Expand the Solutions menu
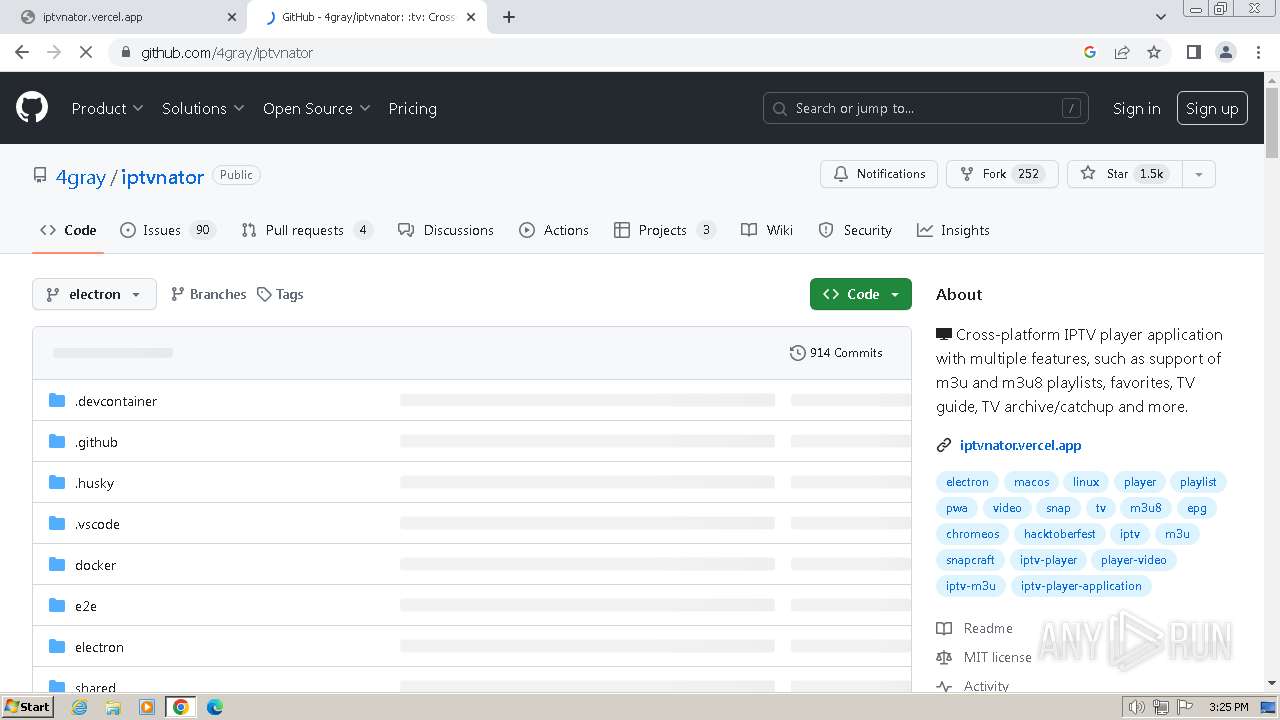This screenshot has height=720, width=1280. click(x=203, y=108)
